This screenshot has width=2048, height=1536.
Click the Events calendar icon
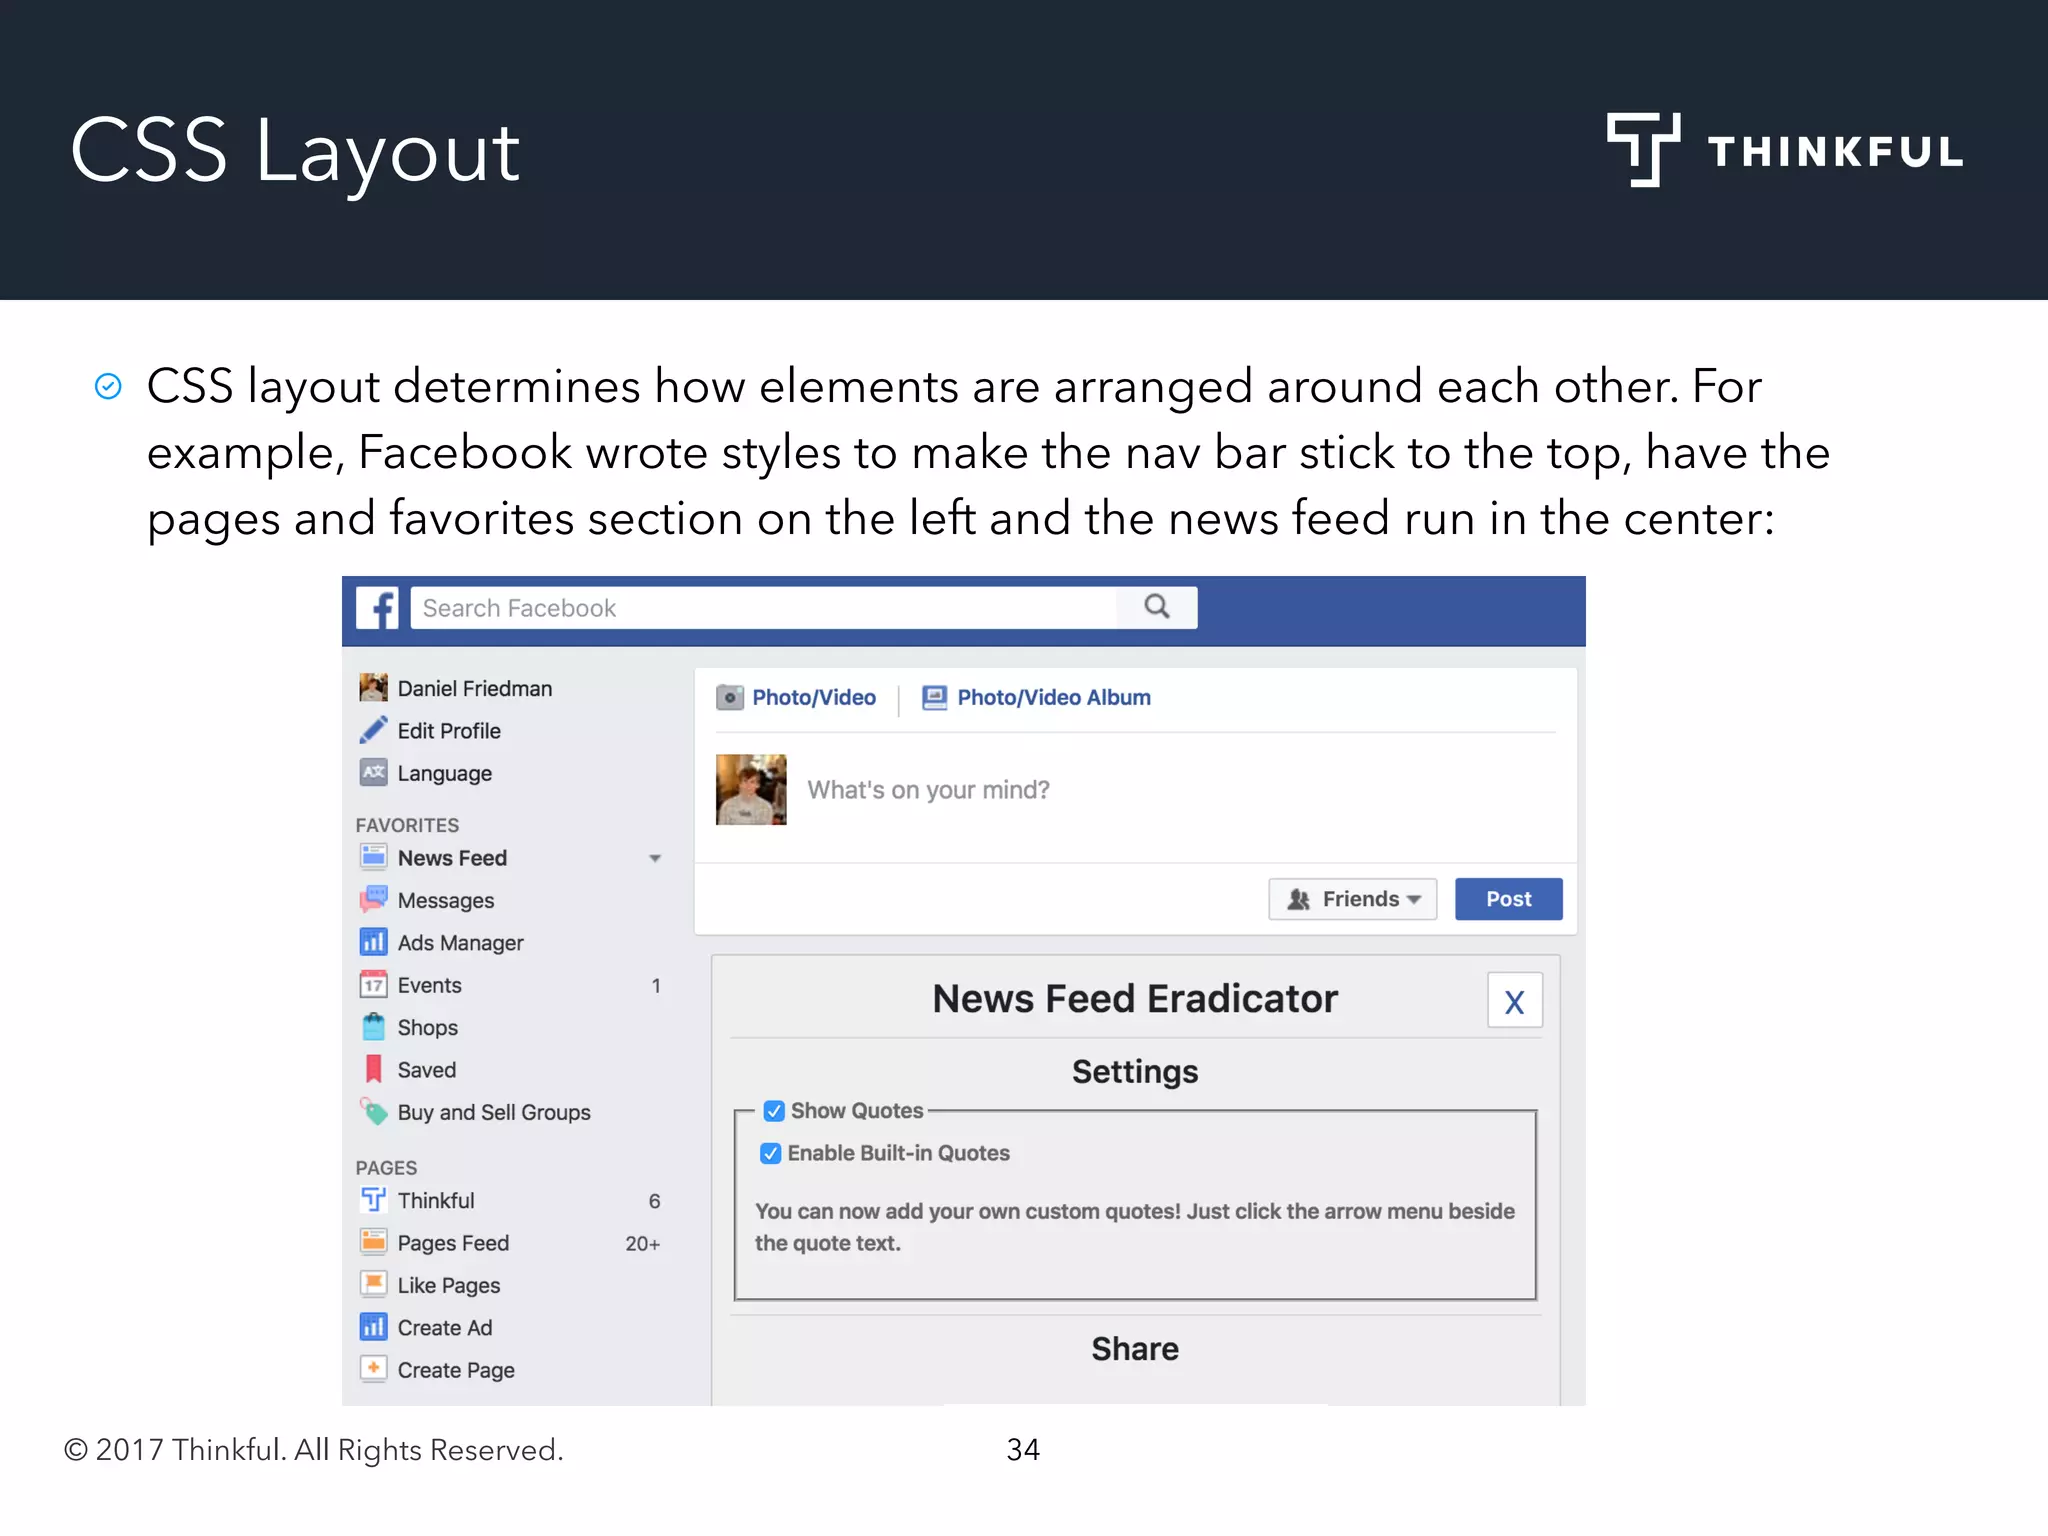(373, 985)
